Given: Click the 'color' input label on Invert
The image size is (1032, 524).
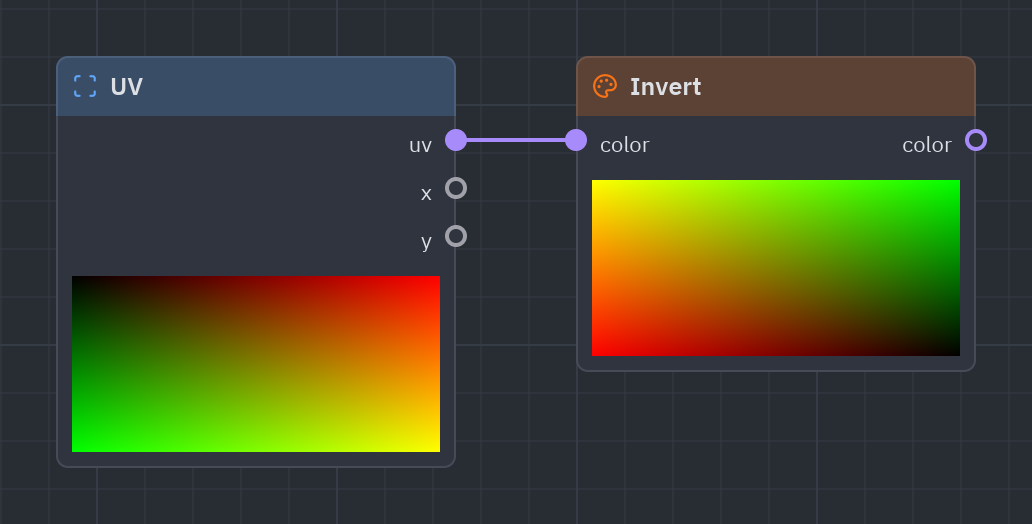Looking at the screenshot, I should [625, 145].
